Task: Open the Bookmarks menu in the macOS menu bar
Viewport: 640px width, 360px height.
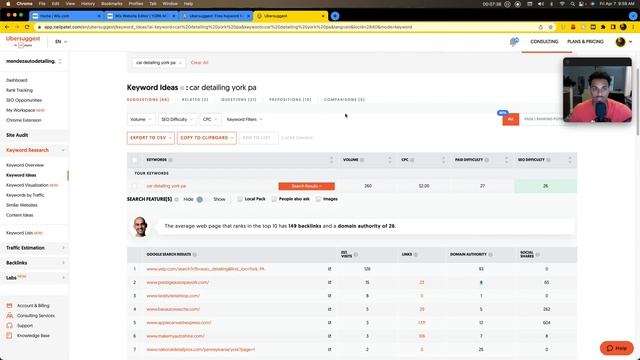Action: coord(111,4)
